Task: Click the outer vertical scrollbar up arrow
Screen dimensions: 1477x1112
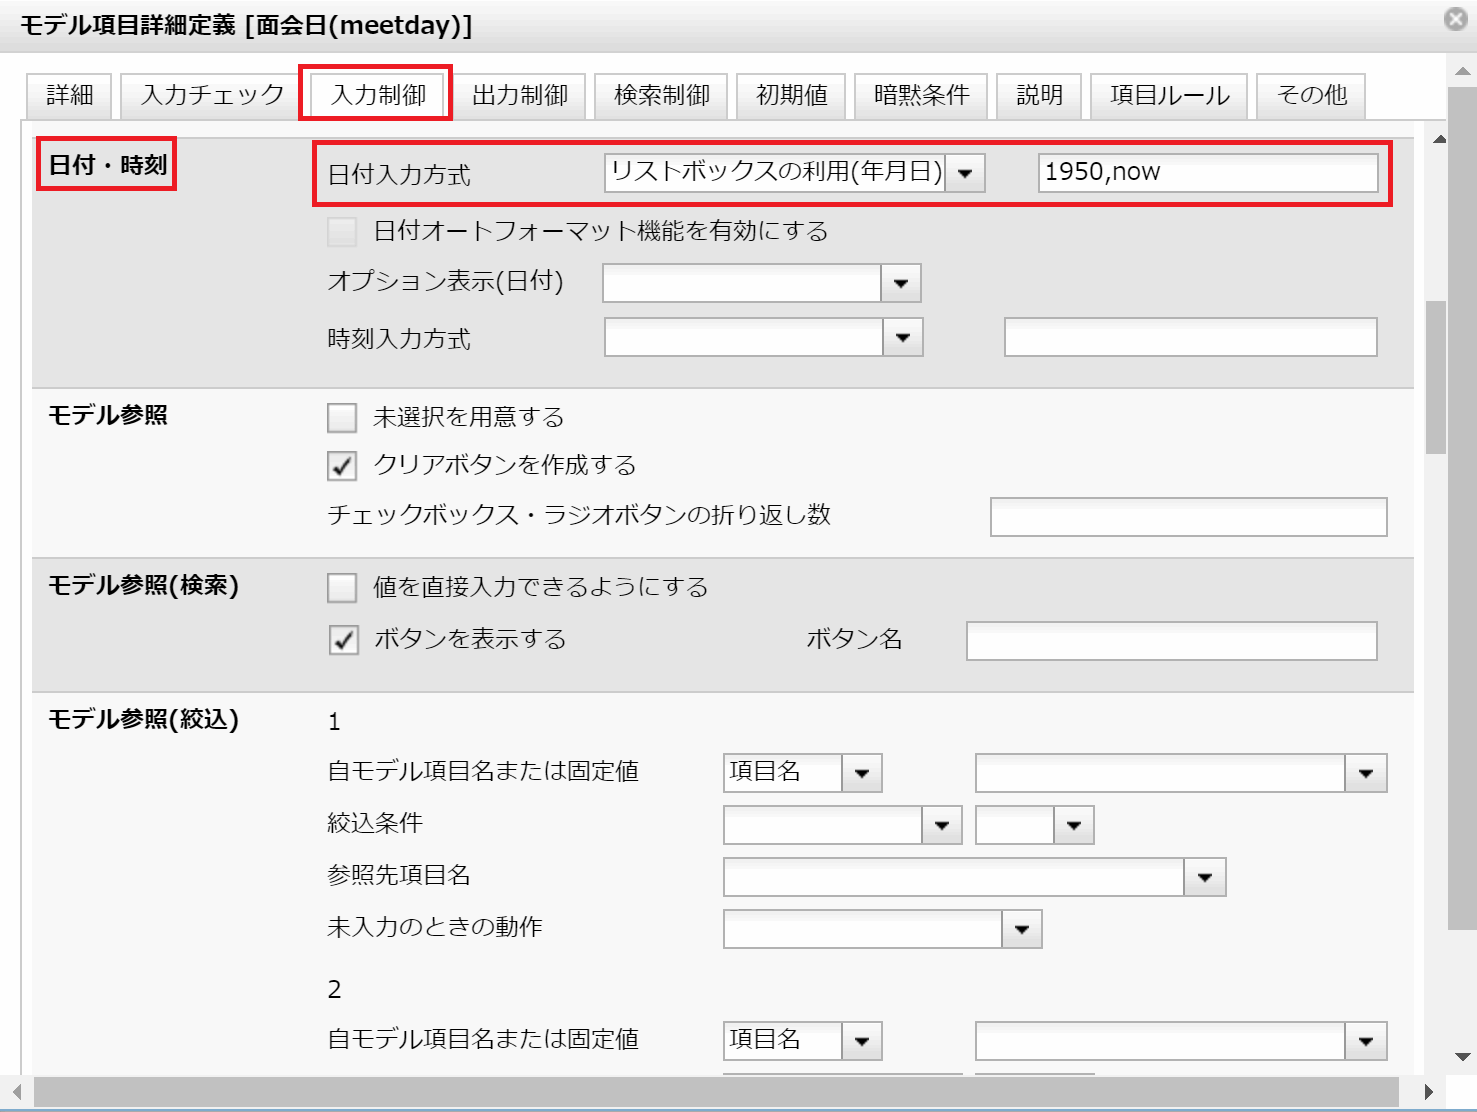Action: (x=1463, y=71)
